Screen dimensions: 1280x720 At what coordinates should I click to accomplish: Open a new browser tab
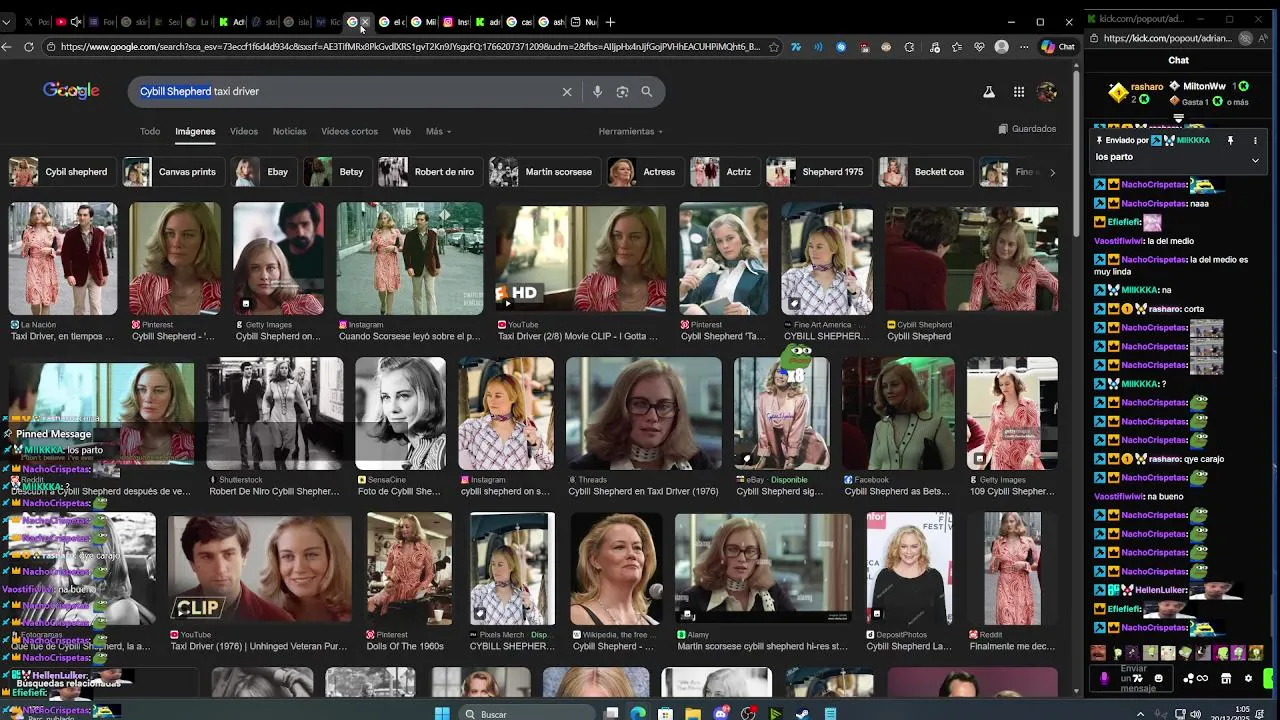611,22
